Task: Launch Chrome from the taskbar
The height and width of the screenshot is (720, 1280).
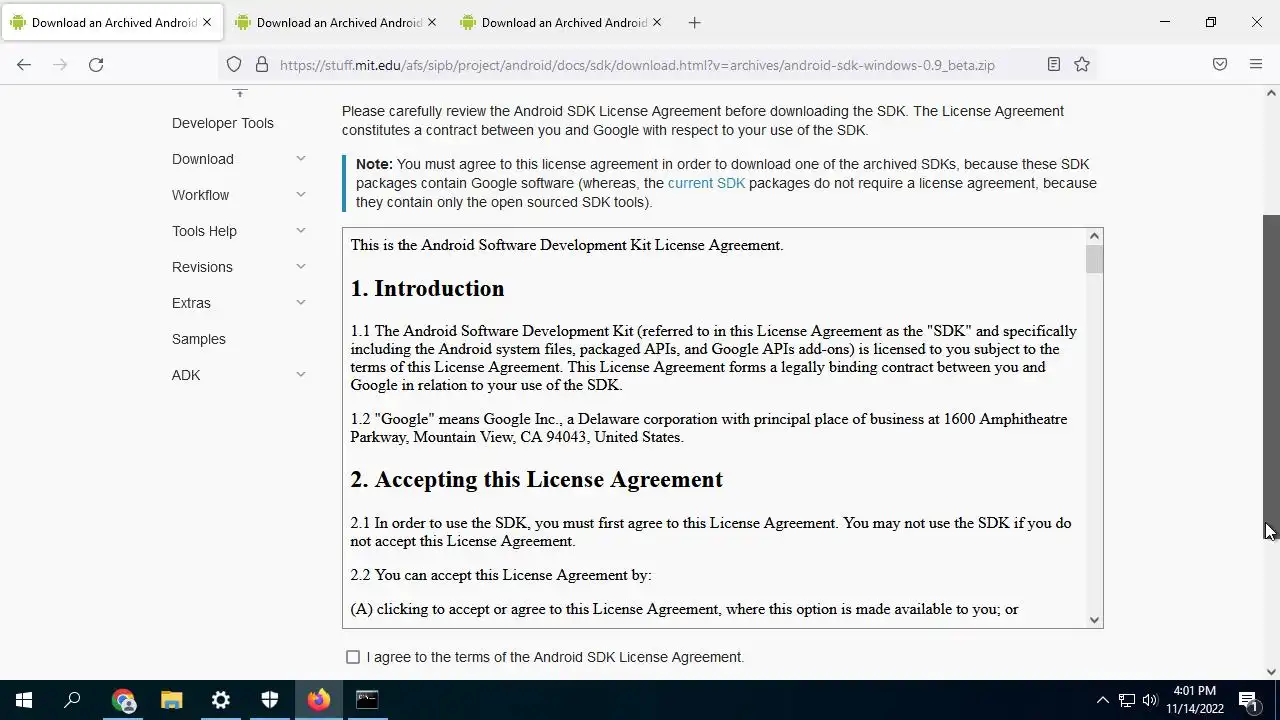Action: pos(123,700)
